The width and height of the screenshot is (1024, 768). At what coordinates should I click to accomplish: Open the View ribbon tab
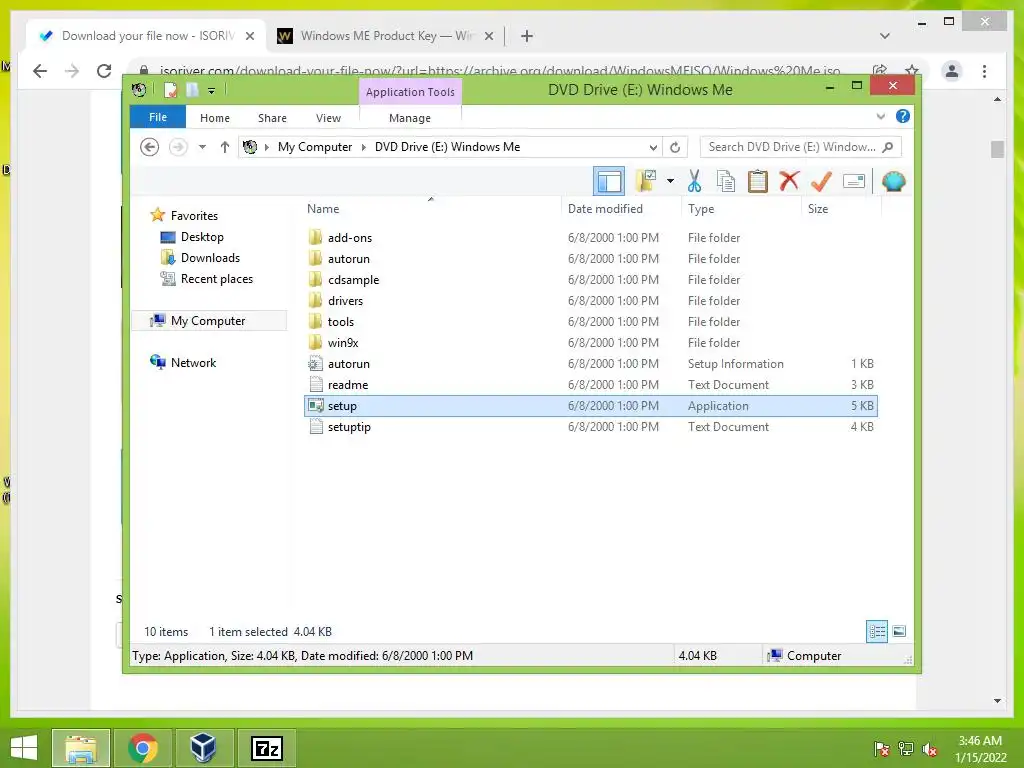pyautogui.click(x=328, y=118)
